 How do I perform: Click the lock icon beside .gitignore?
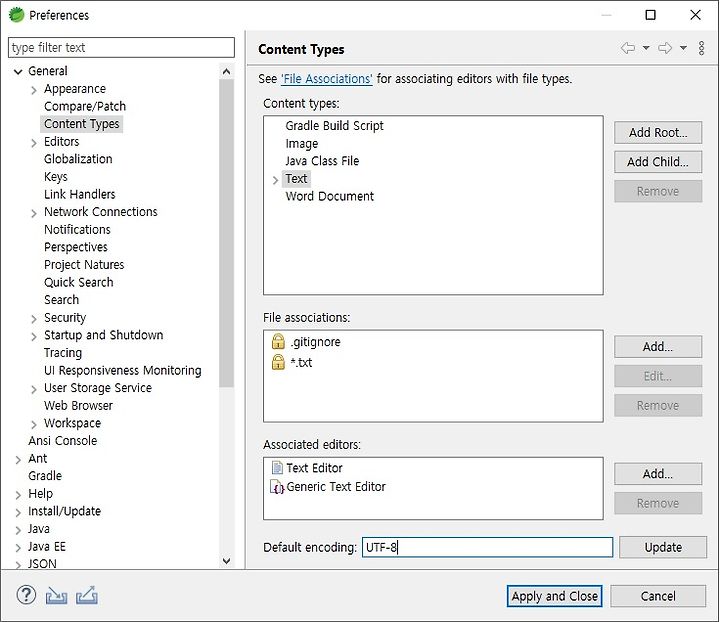[278, 342]
